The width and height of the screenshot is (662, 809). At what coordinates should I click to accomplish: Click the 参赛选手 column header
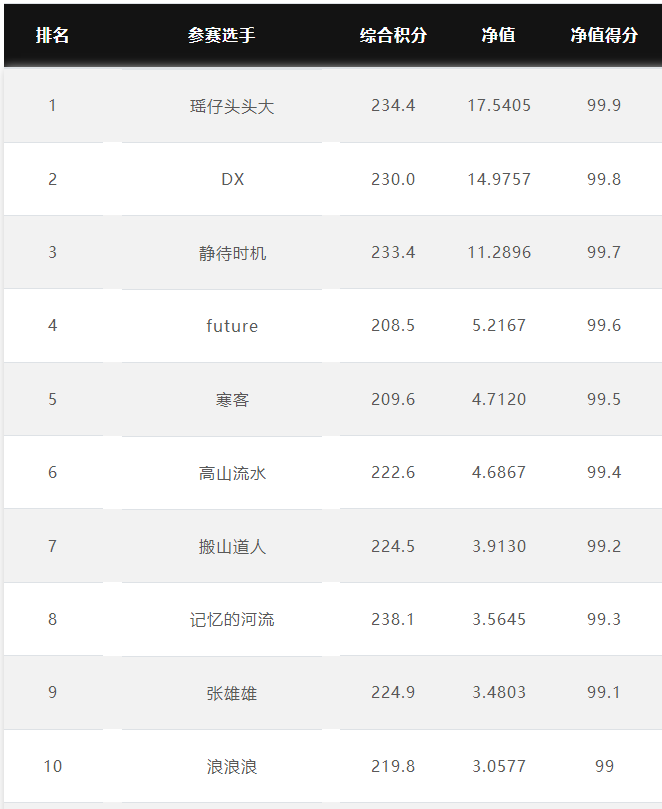pos(221,35)
